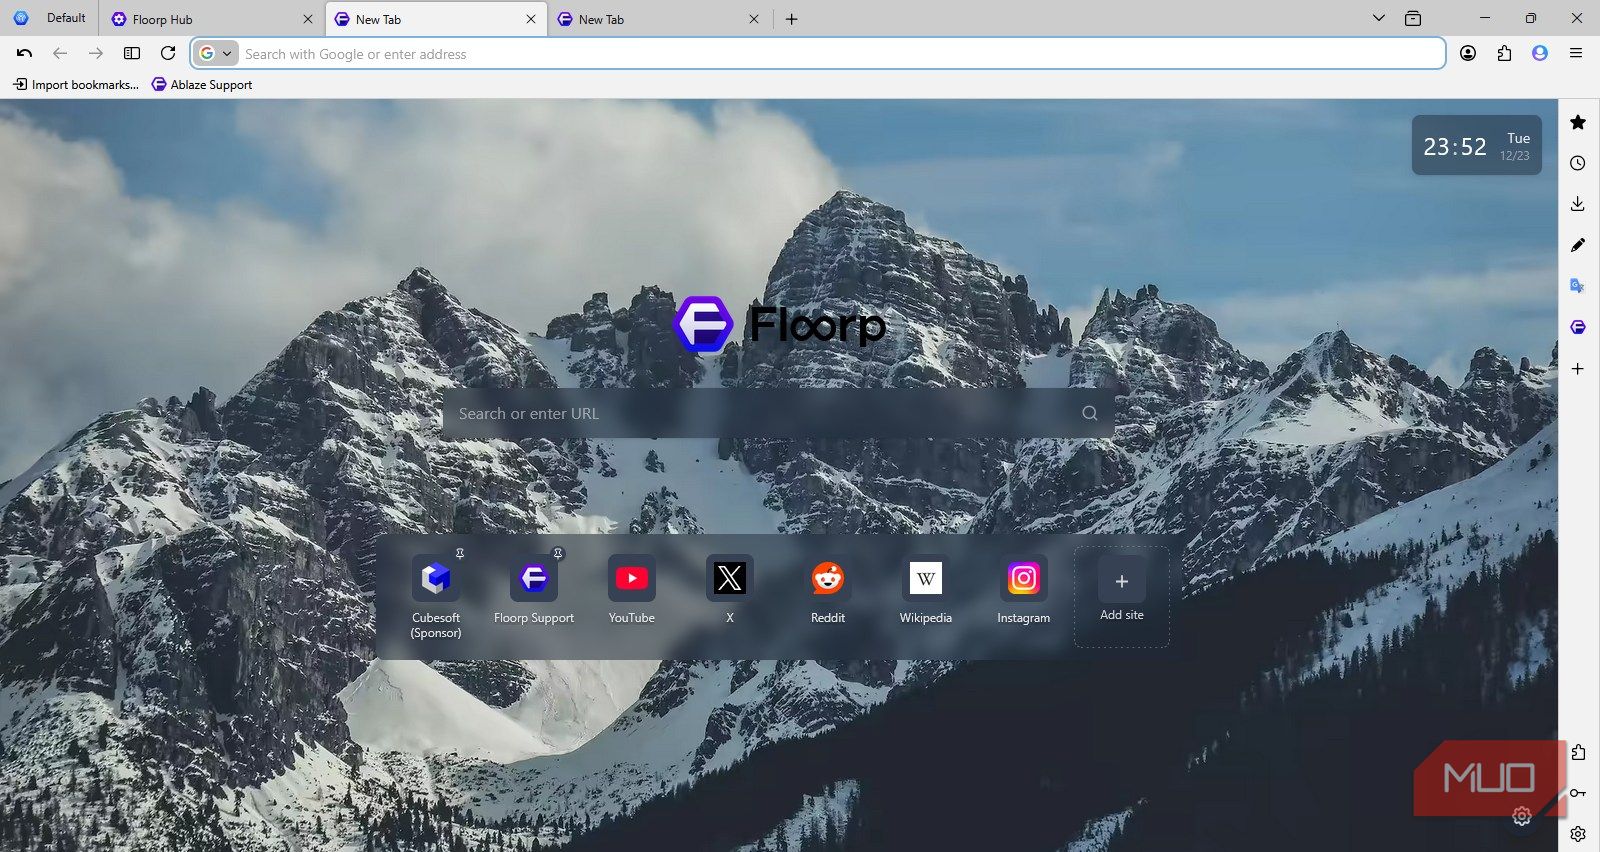Click the Search or enter URL field

[x=778, y=413]
